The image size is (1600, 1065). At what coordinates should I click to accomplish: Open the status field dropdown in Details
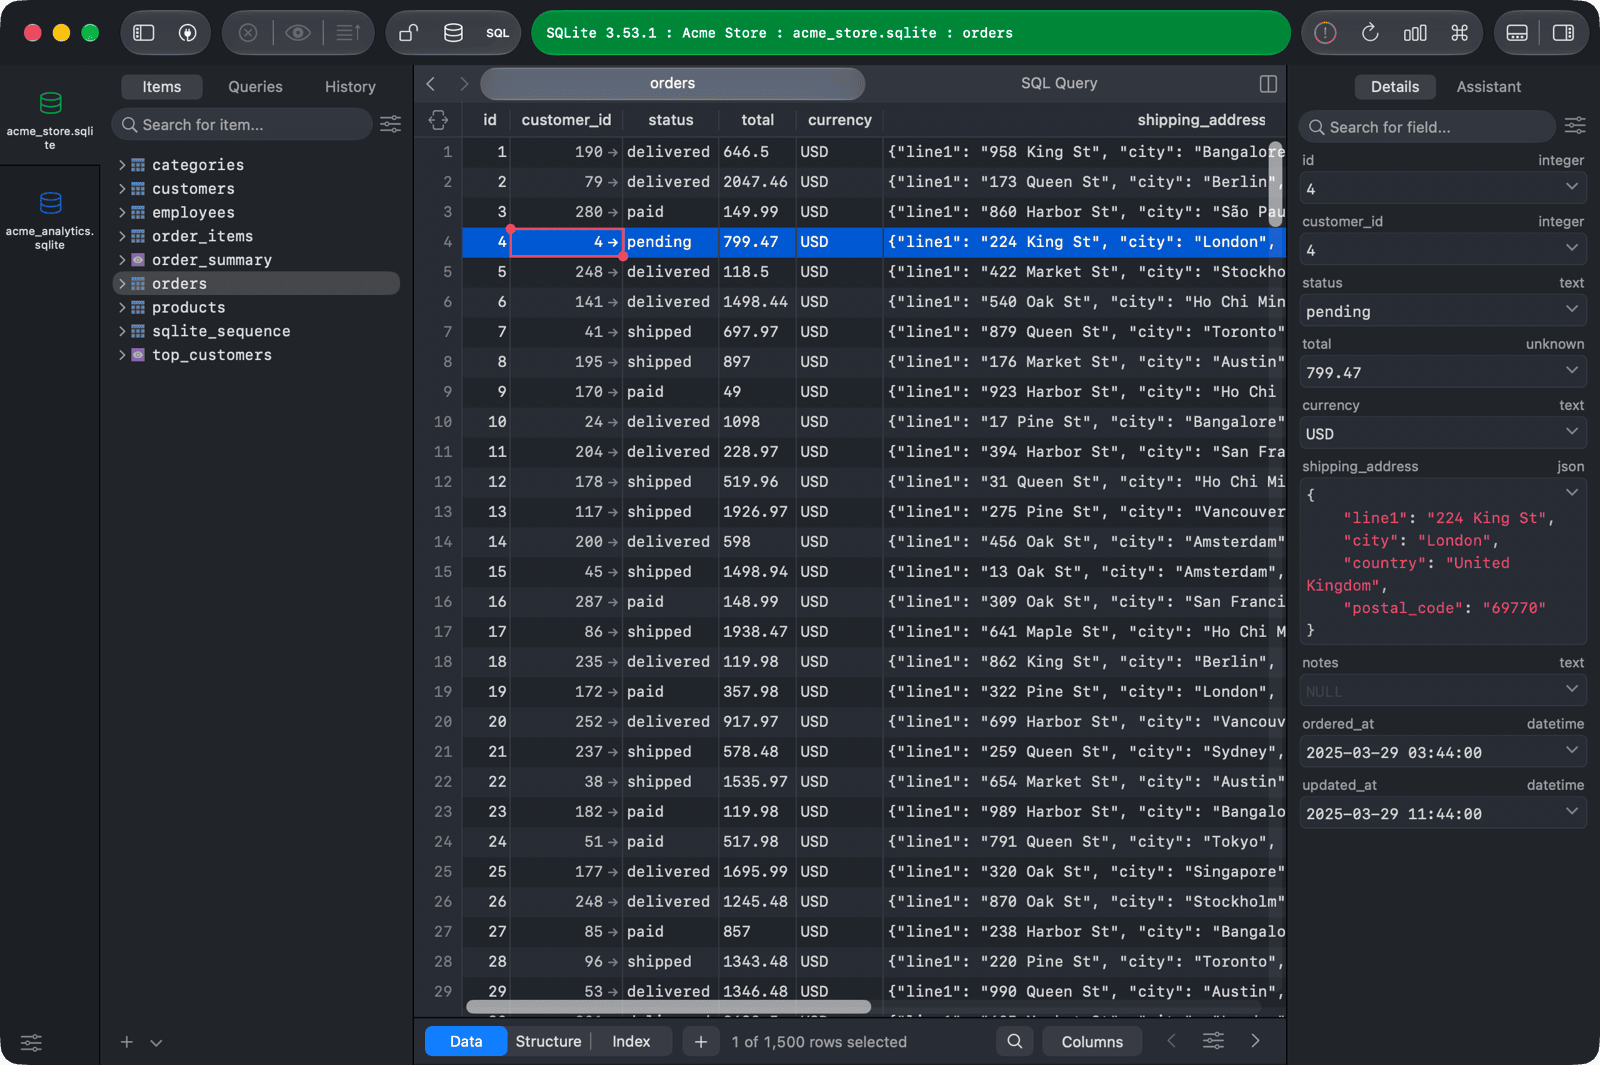pos(1571,309)
